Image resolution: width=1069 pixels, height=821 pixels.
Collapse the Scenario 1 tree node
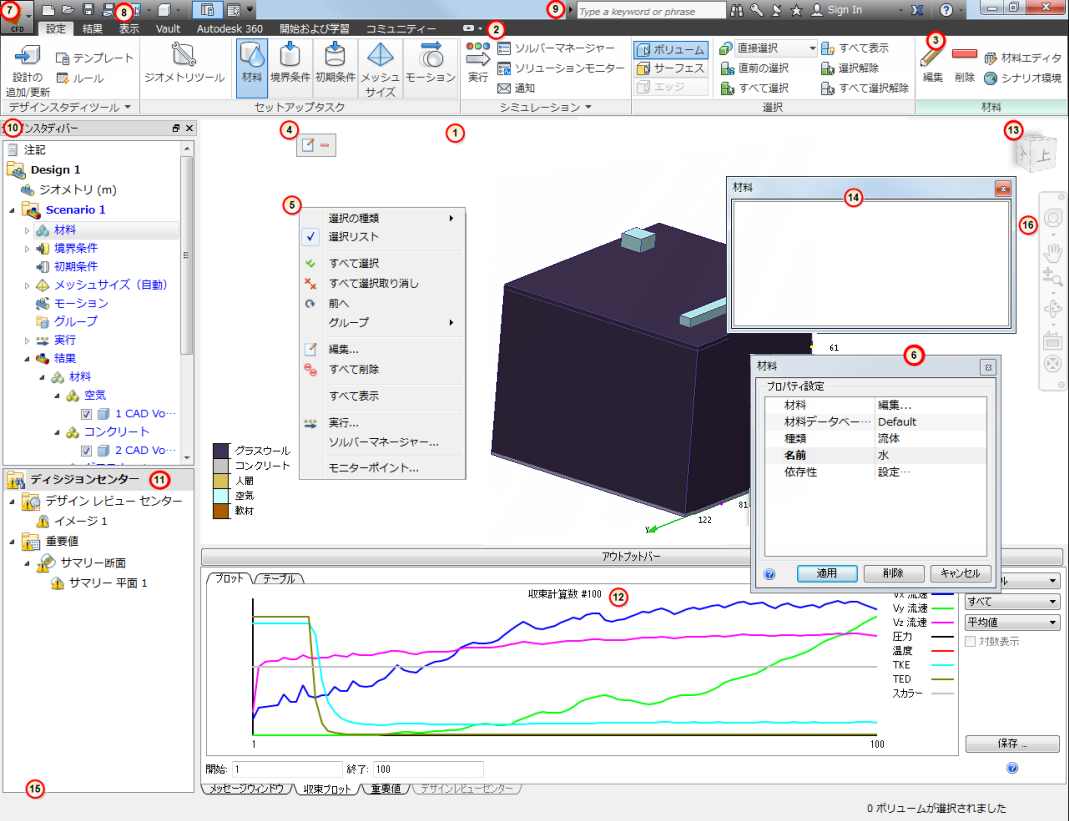click(12, 211)
